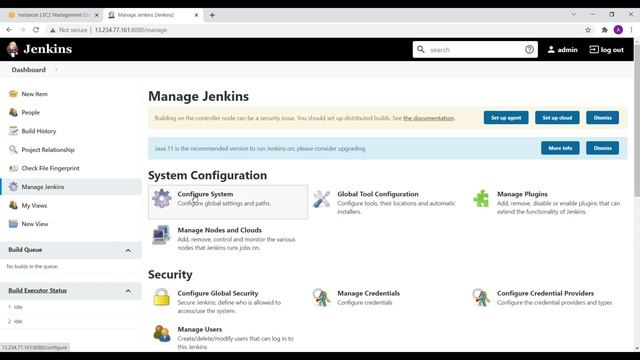Open the search help question-mark icon
Image resolution: width=640 pixels, height=360 pixels.
pyautogui.click(x=529, y=49)
